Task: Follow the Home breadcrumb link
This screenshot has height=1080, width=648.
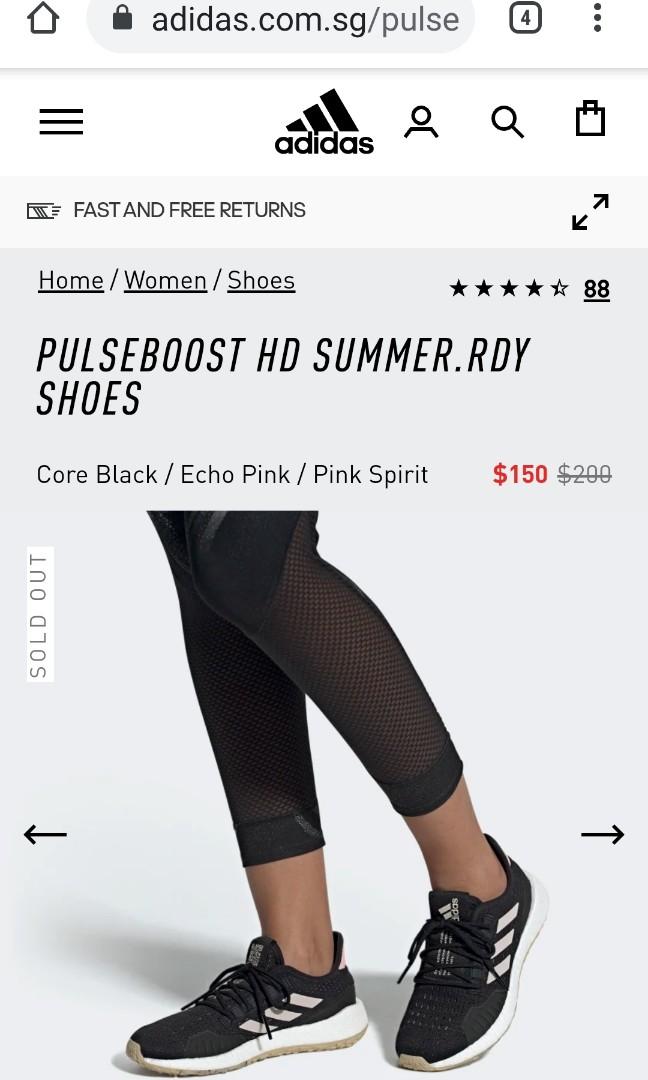Action: pyautogui.click(x=71, y=280)
